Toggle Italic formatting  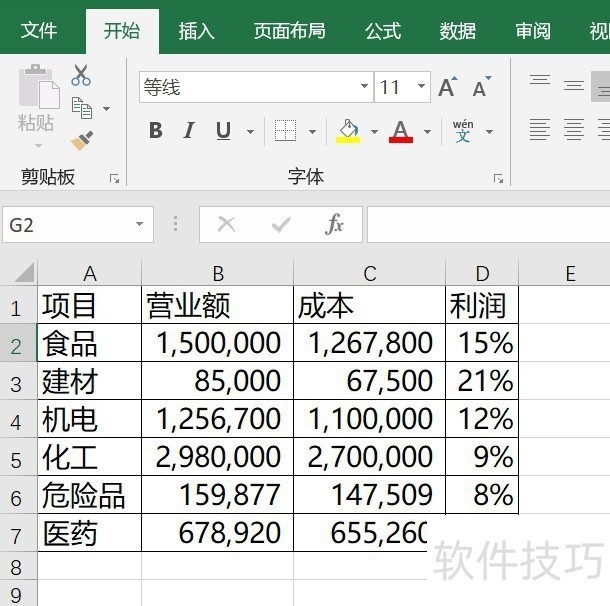[x=189, y=130]
